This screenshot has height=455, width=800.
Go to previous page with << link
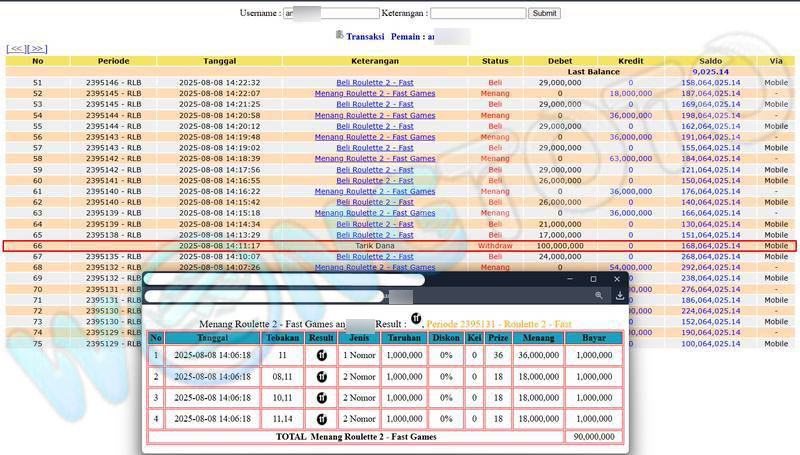tap(16, 48)
